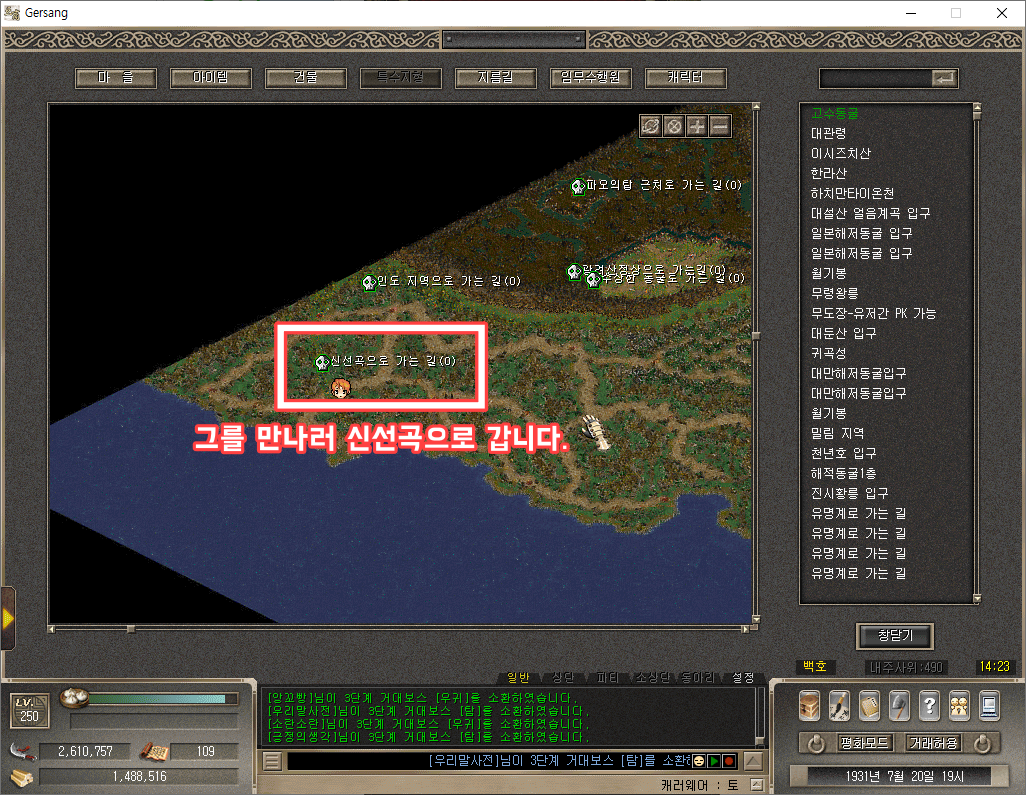Switch to the 임무수행원 tab
The image size is (1026, 795).
tap(590, 78)
